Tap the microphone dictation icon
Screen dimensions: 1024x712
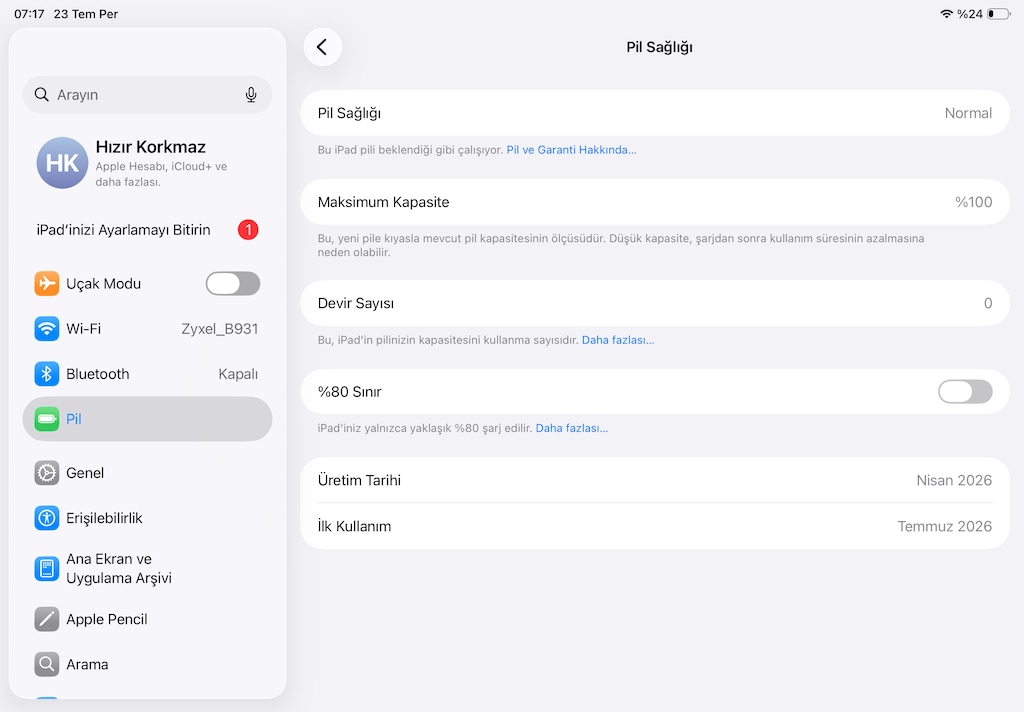251,95
